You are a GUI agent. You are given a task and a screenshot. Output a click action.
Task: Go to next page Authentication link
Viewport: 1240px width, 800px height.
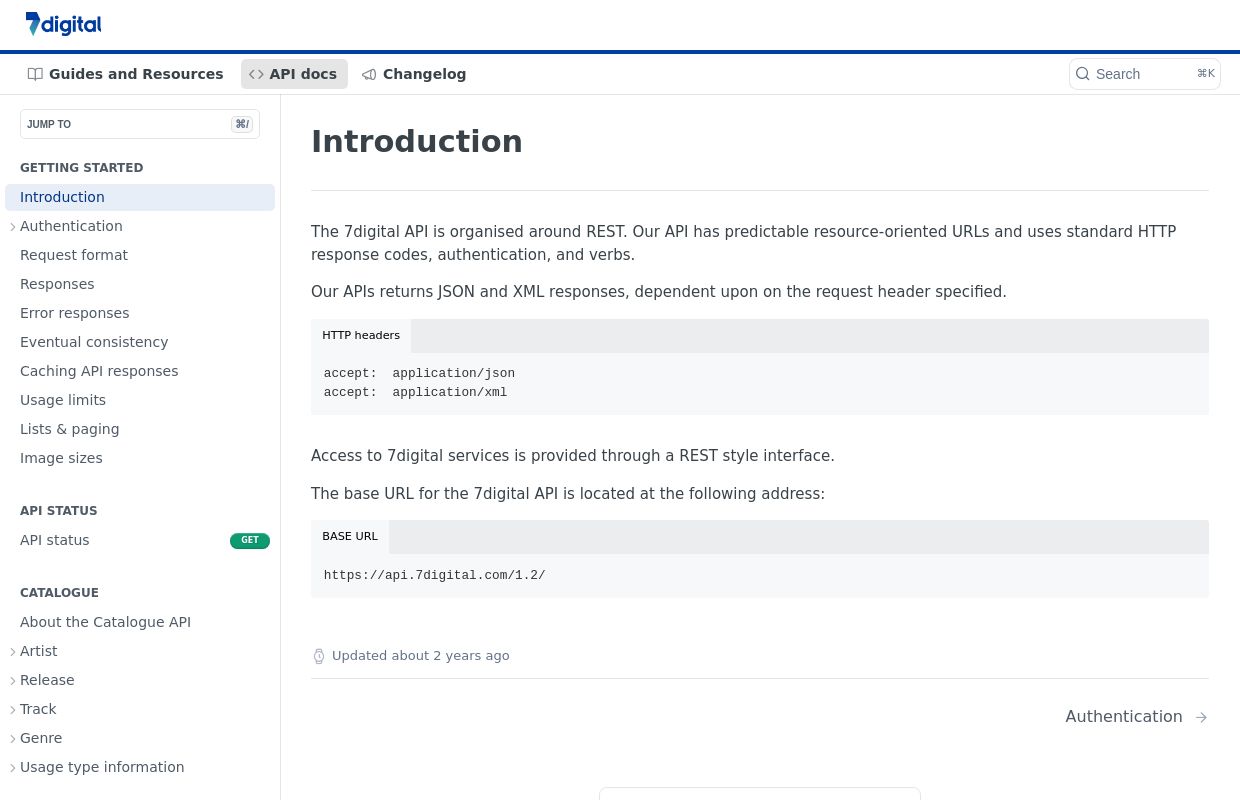click(x=1137, y=717)
